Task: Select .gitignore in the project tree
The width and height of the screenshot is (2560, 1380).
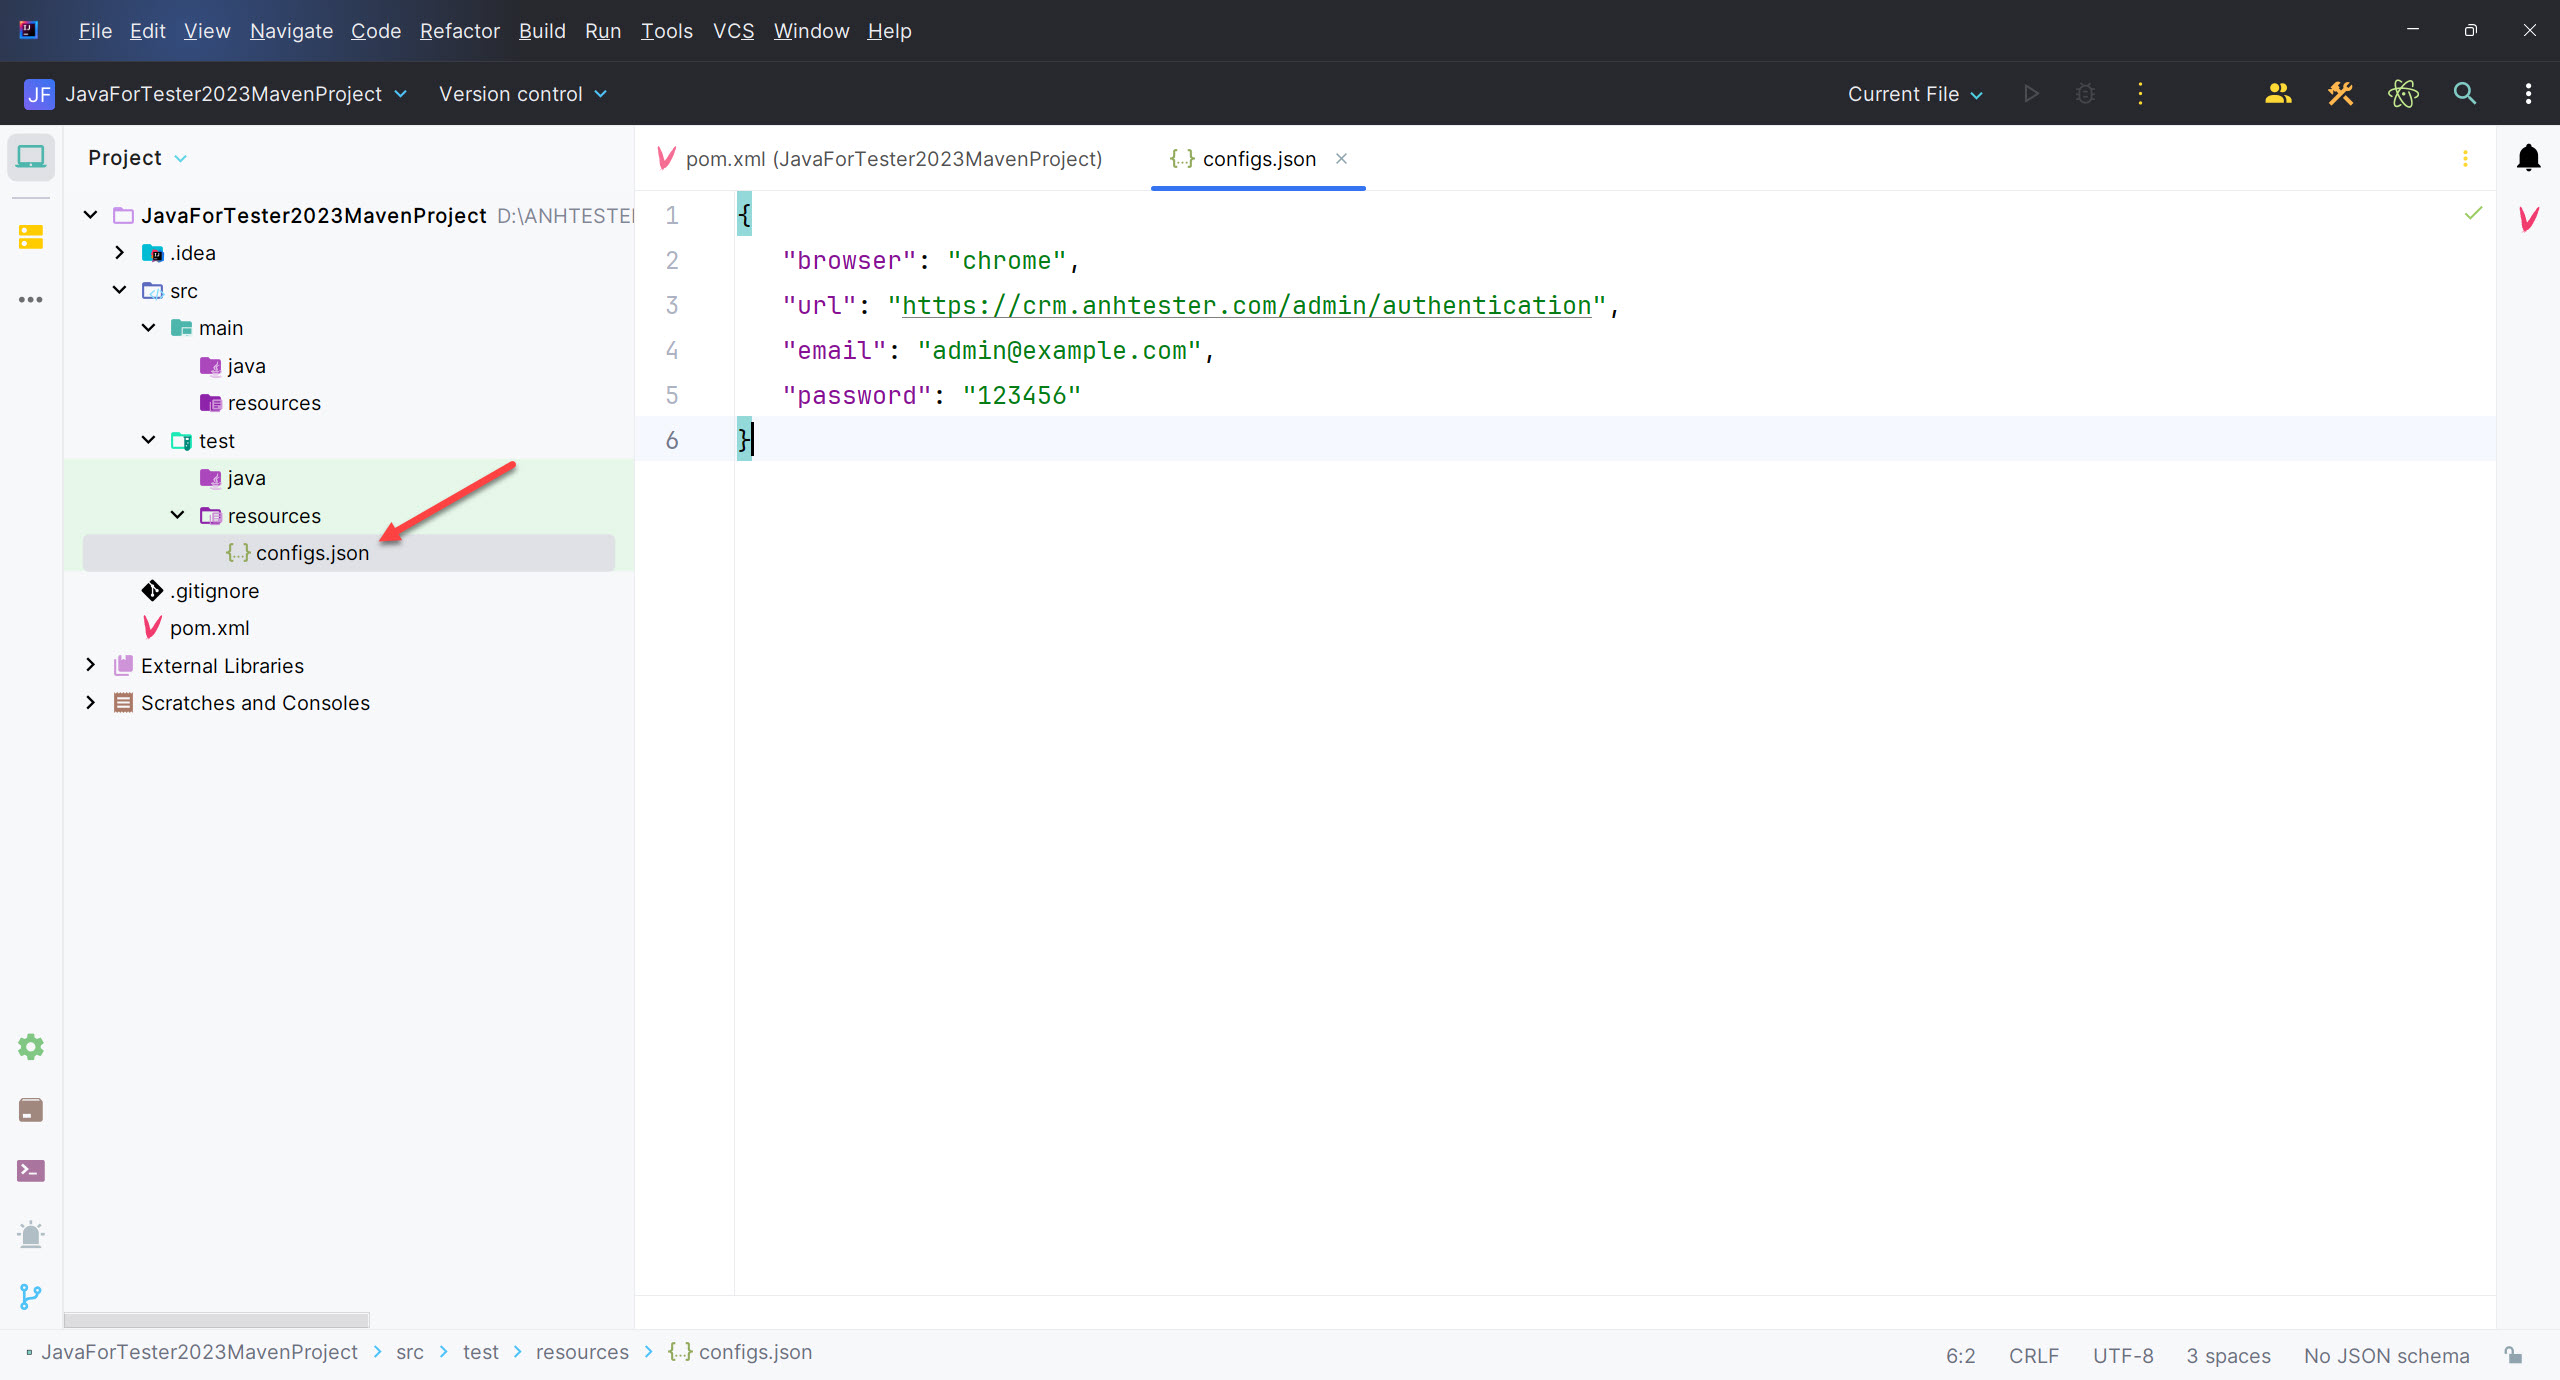Action: tap(214, 590)
